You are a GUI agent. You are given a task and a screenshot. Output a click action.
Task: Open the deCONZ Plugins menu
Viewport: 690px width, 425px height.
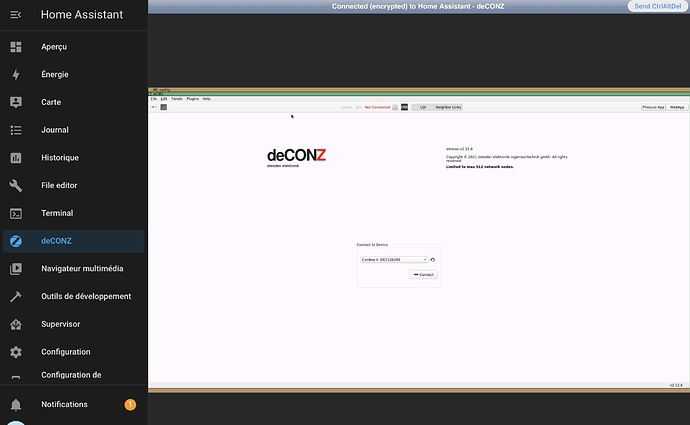193,99
